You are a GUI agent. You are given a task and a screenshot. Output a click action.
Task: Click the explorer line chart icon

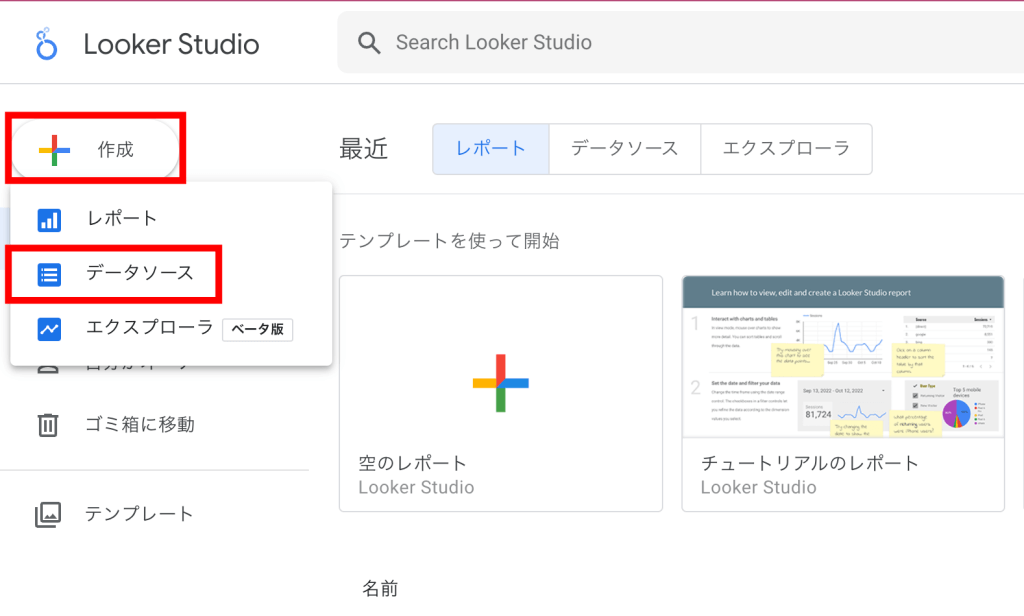click(49, 329)
